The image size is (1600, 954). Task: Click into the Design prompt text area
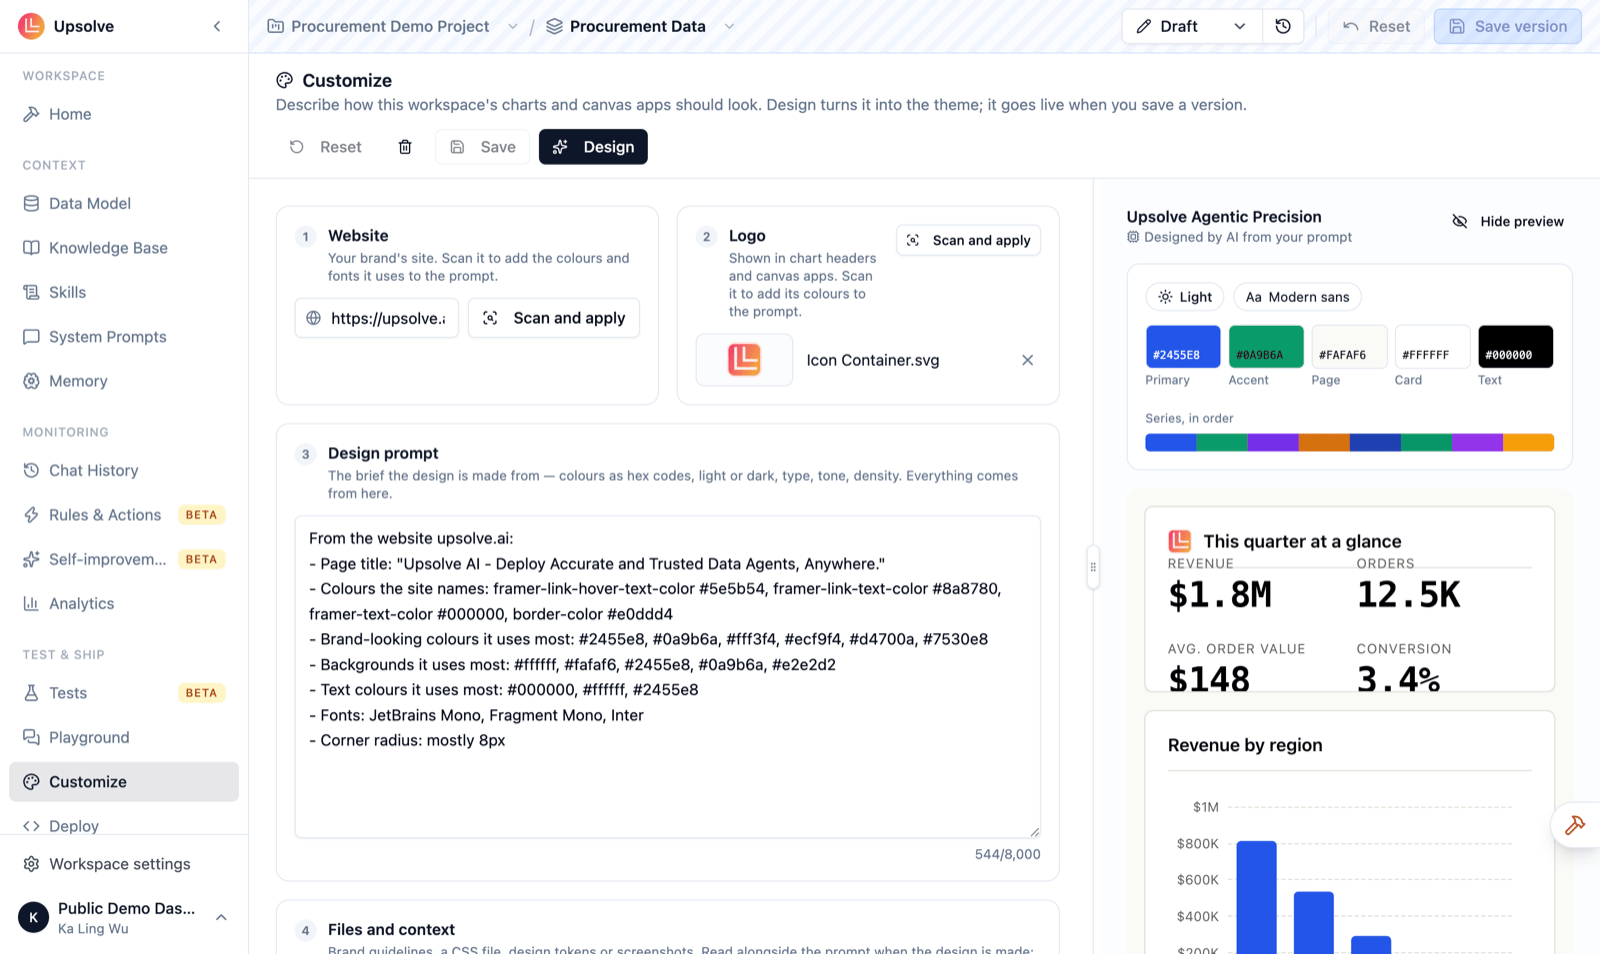tap(668, 677)
